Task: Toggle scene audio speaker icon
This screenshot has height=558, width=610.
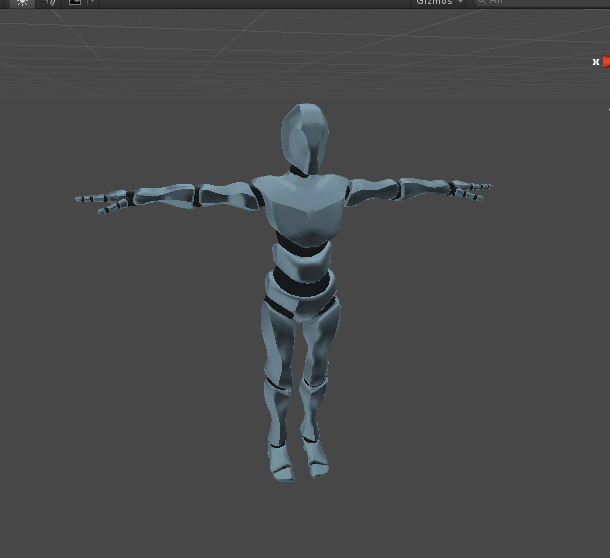Action: (x=49, y=3)
